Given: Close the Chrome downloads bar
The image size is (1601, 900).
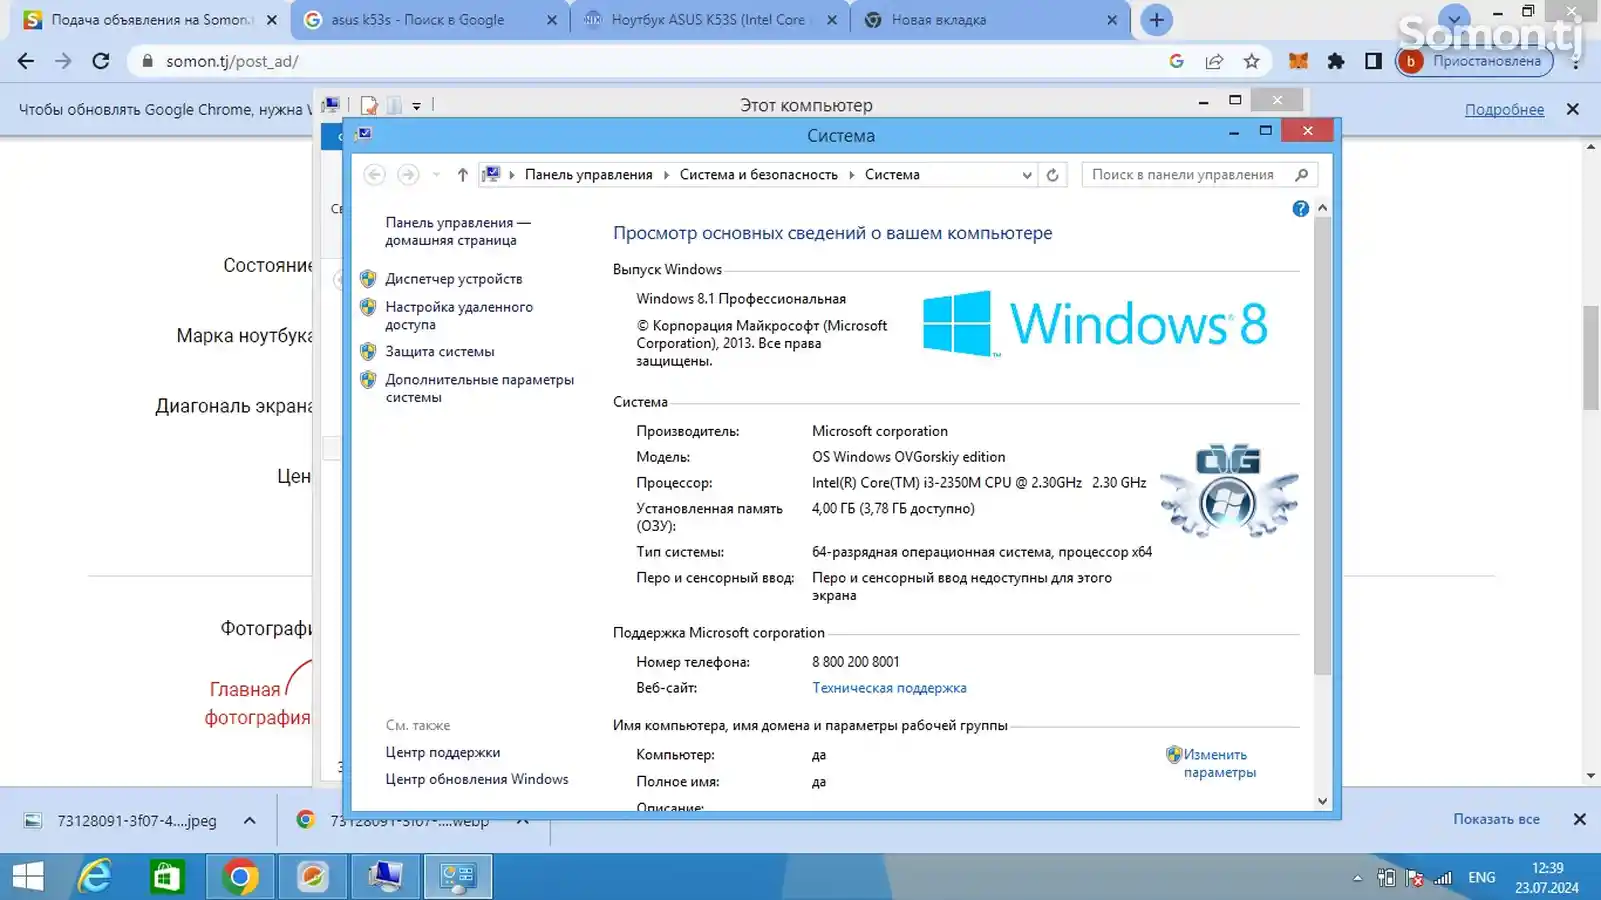Looking at the screenshot, I should pos(1579,819).
